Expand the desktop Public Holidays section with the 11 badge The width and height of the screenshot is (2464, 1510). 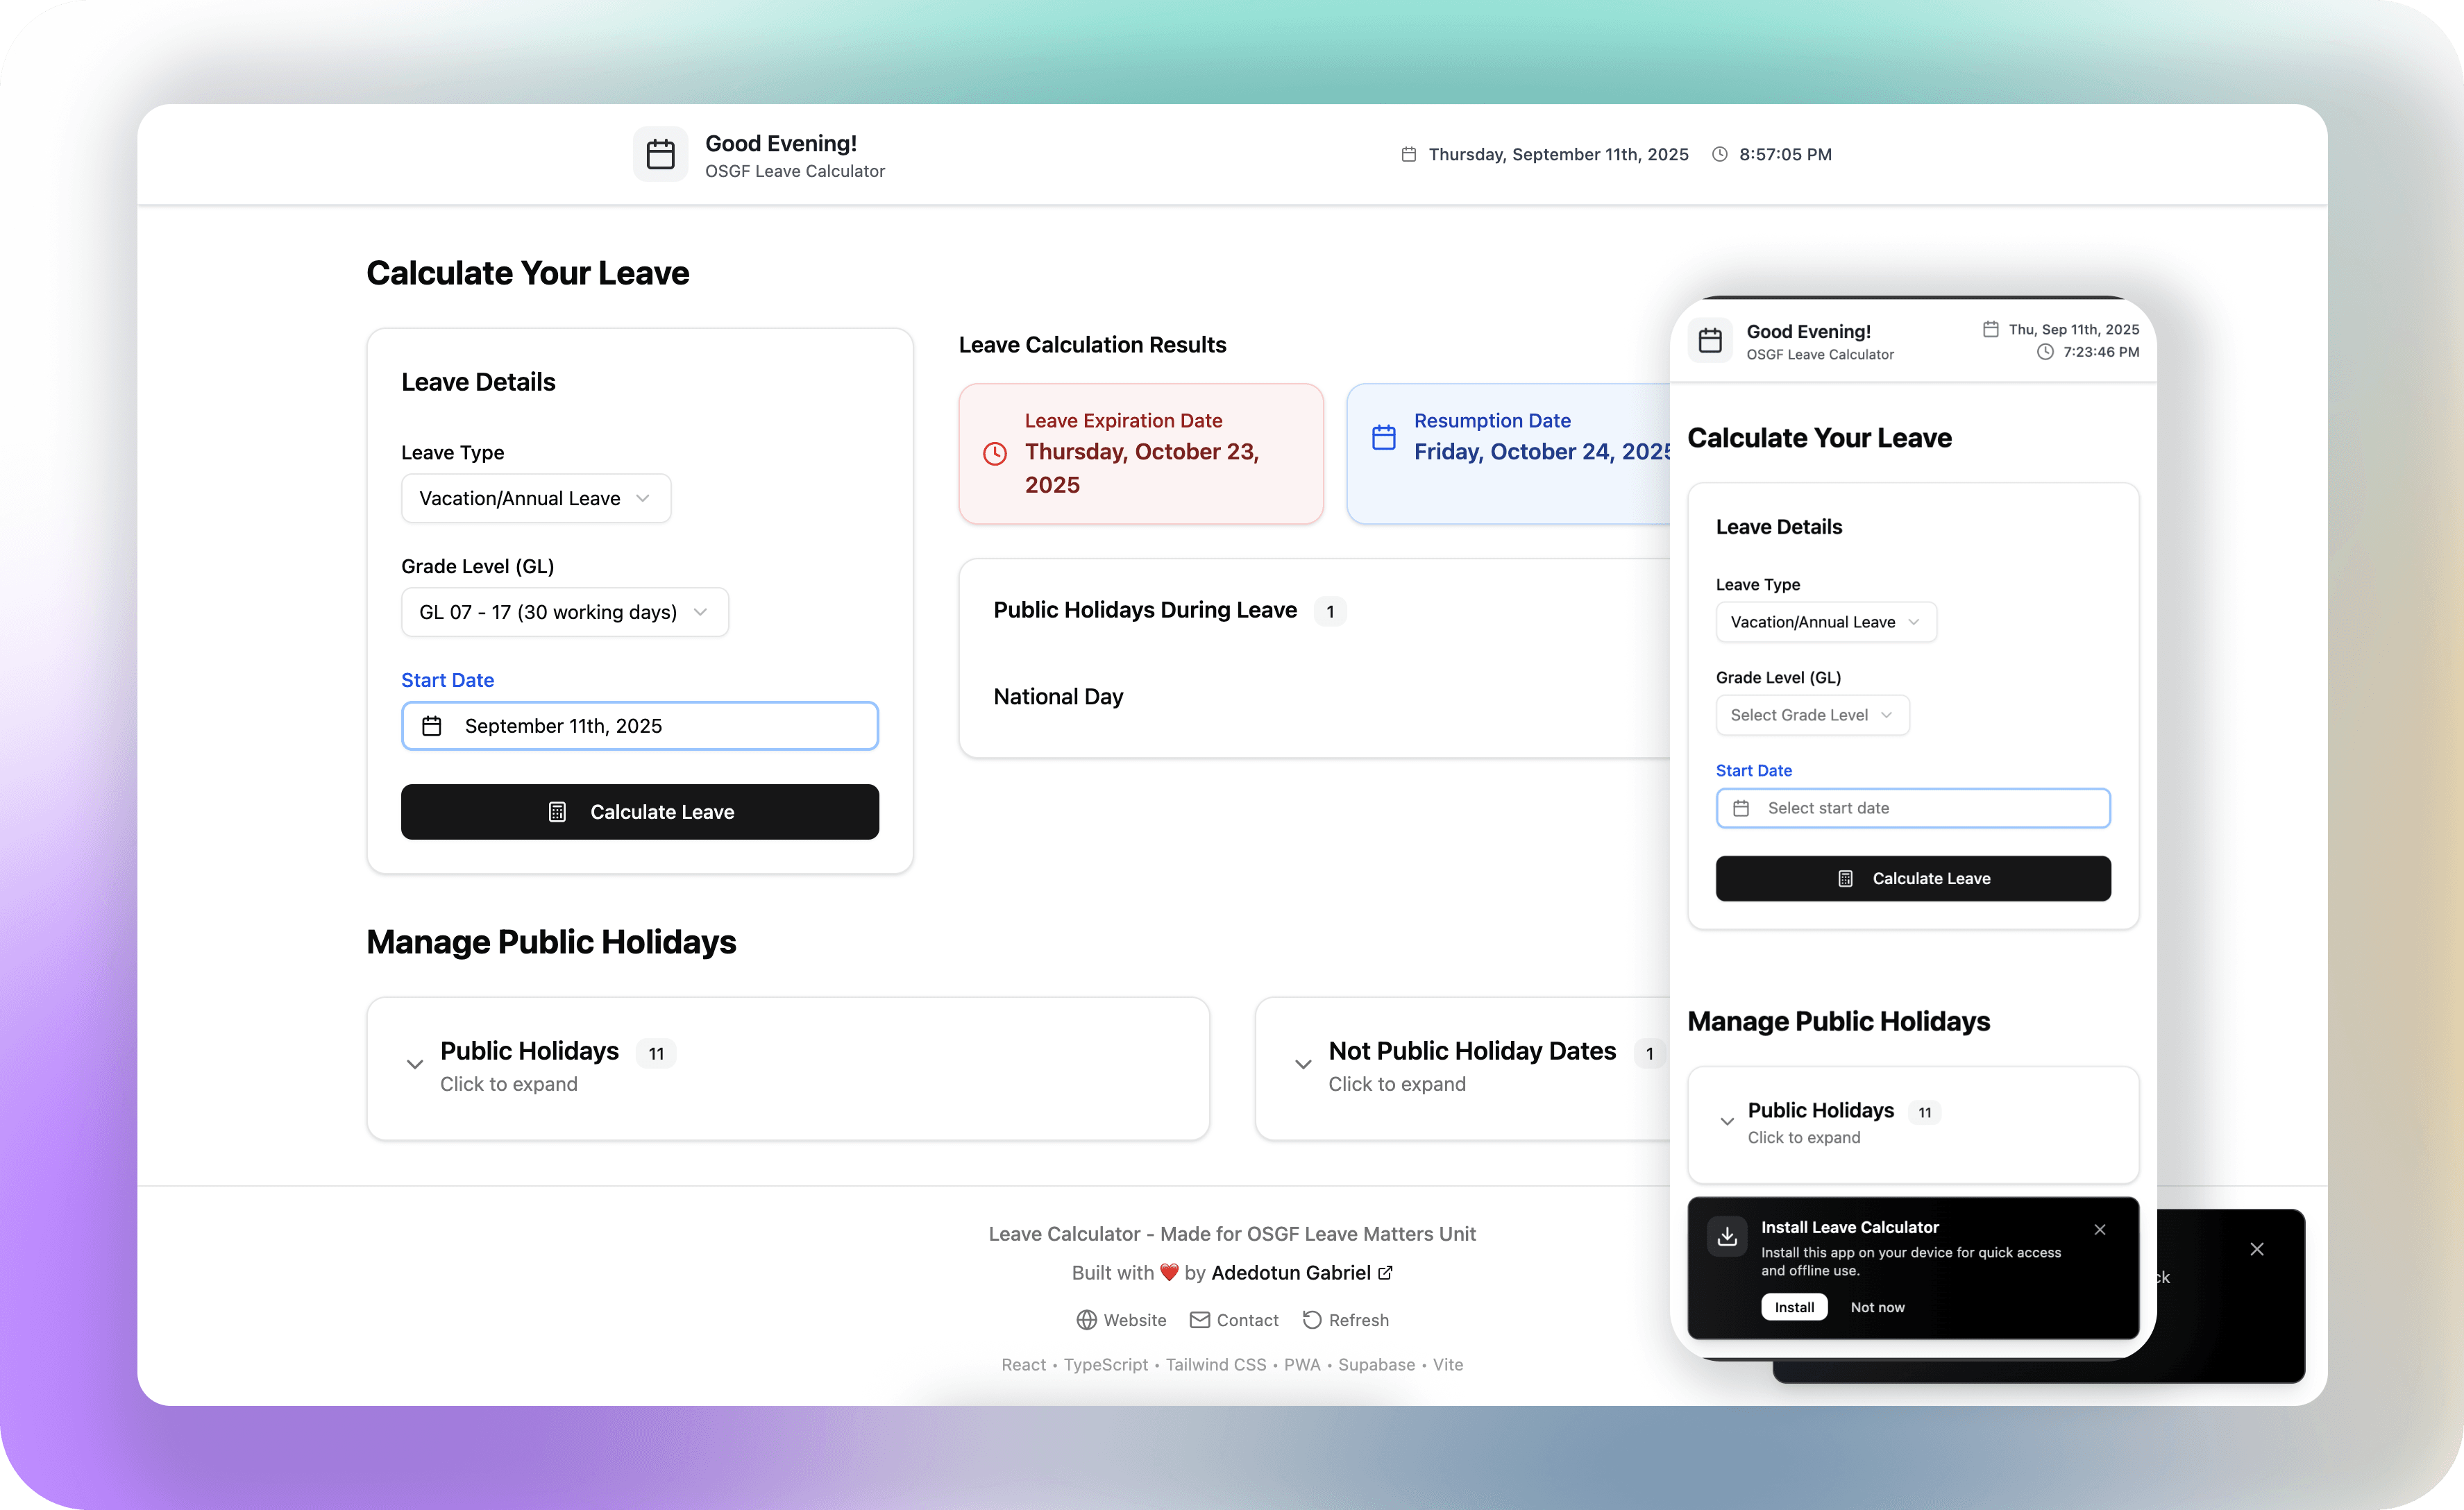(x=530, y=1066)
